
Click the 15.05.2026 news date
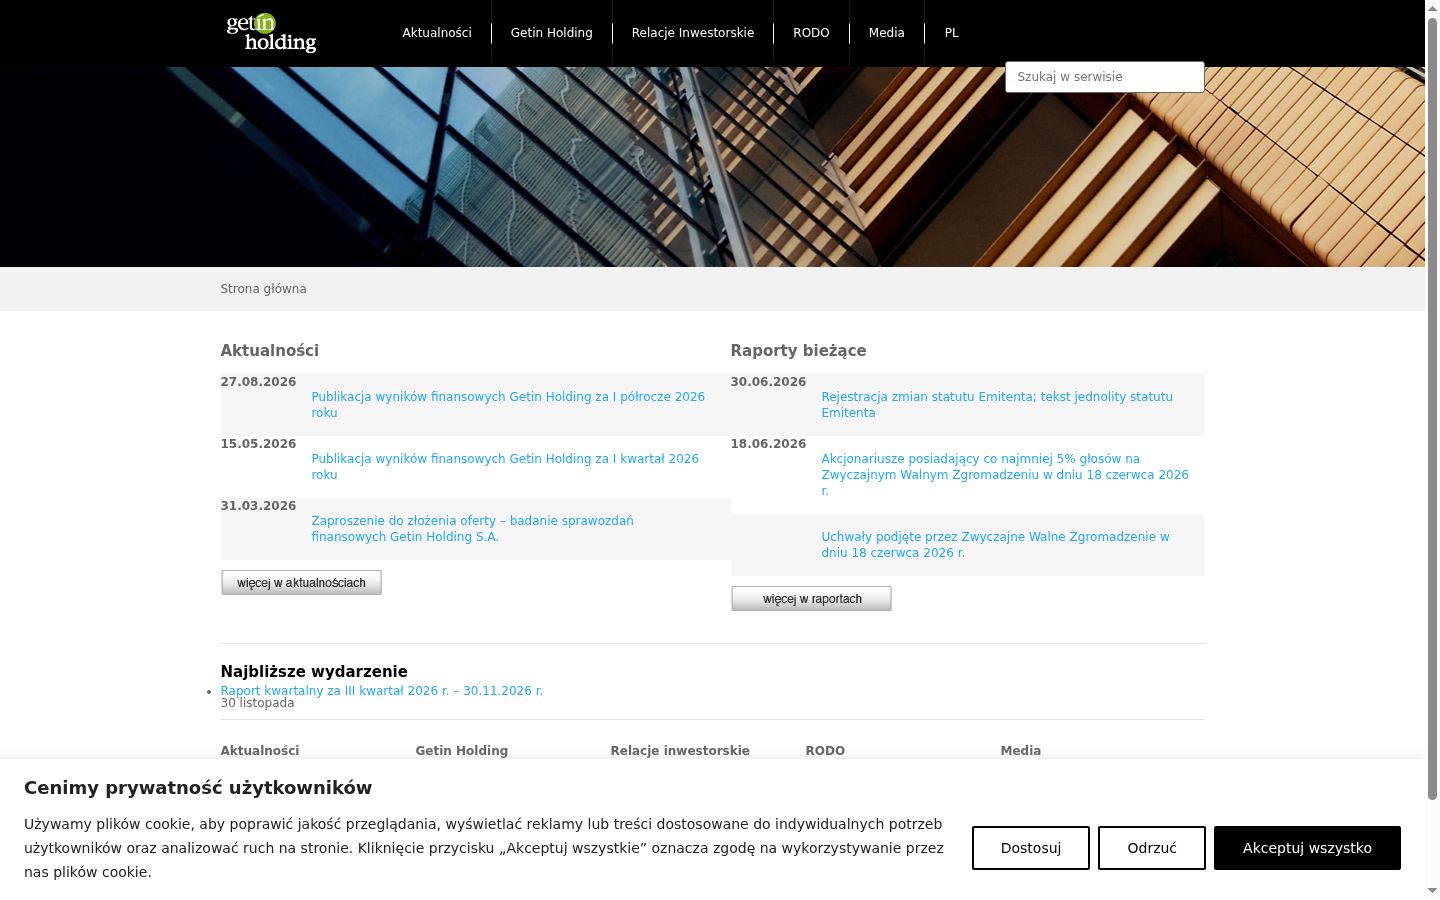coord(259,444)
